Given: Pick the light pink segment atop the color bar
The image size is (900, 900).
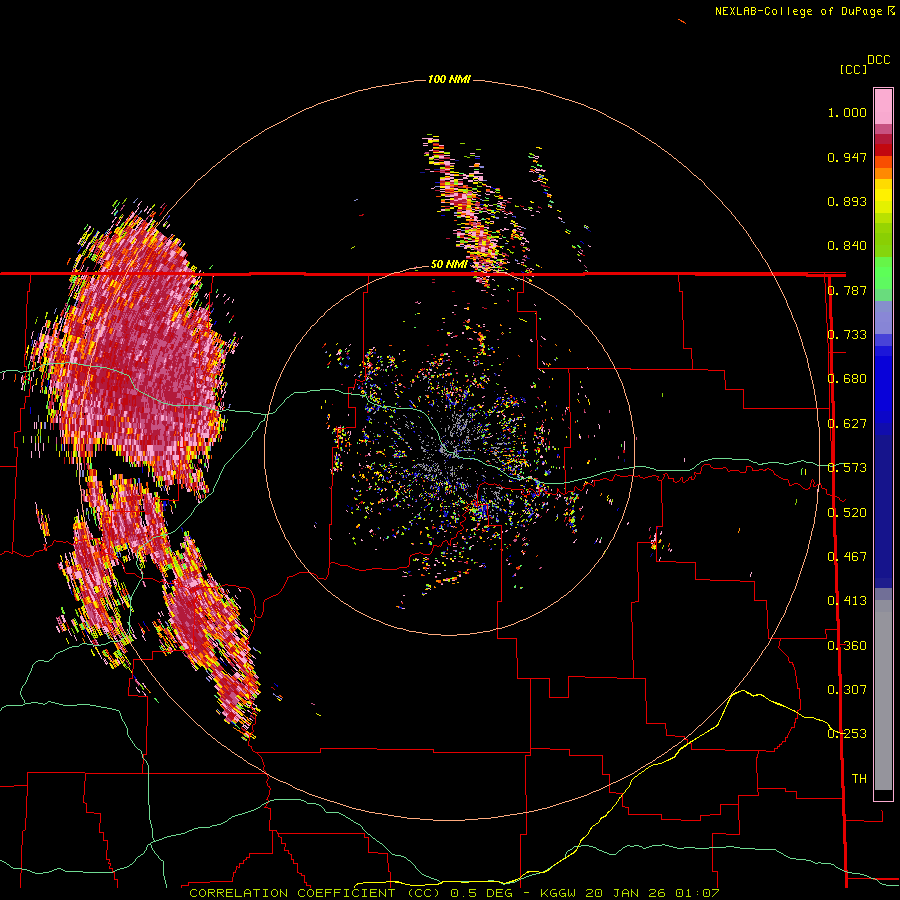Looking at the screenshot, I should point(883,107).
